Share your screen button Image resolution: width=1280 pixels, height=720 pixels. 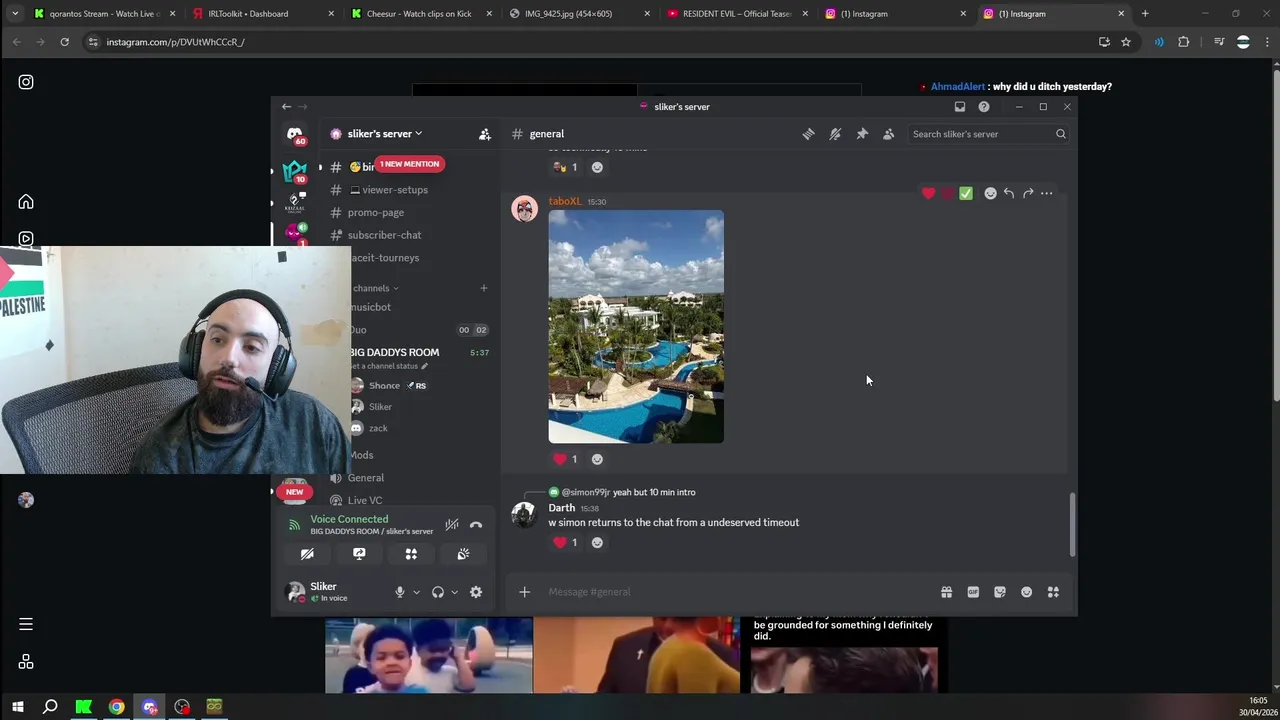[x=359, y=554]
